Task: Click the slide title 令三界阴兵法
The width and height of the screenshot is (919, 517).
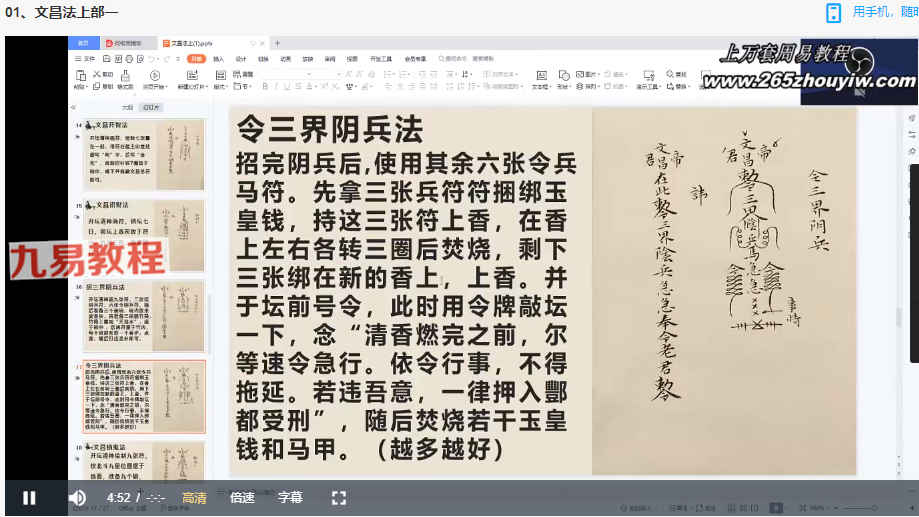Action: (x=329, y=128)
